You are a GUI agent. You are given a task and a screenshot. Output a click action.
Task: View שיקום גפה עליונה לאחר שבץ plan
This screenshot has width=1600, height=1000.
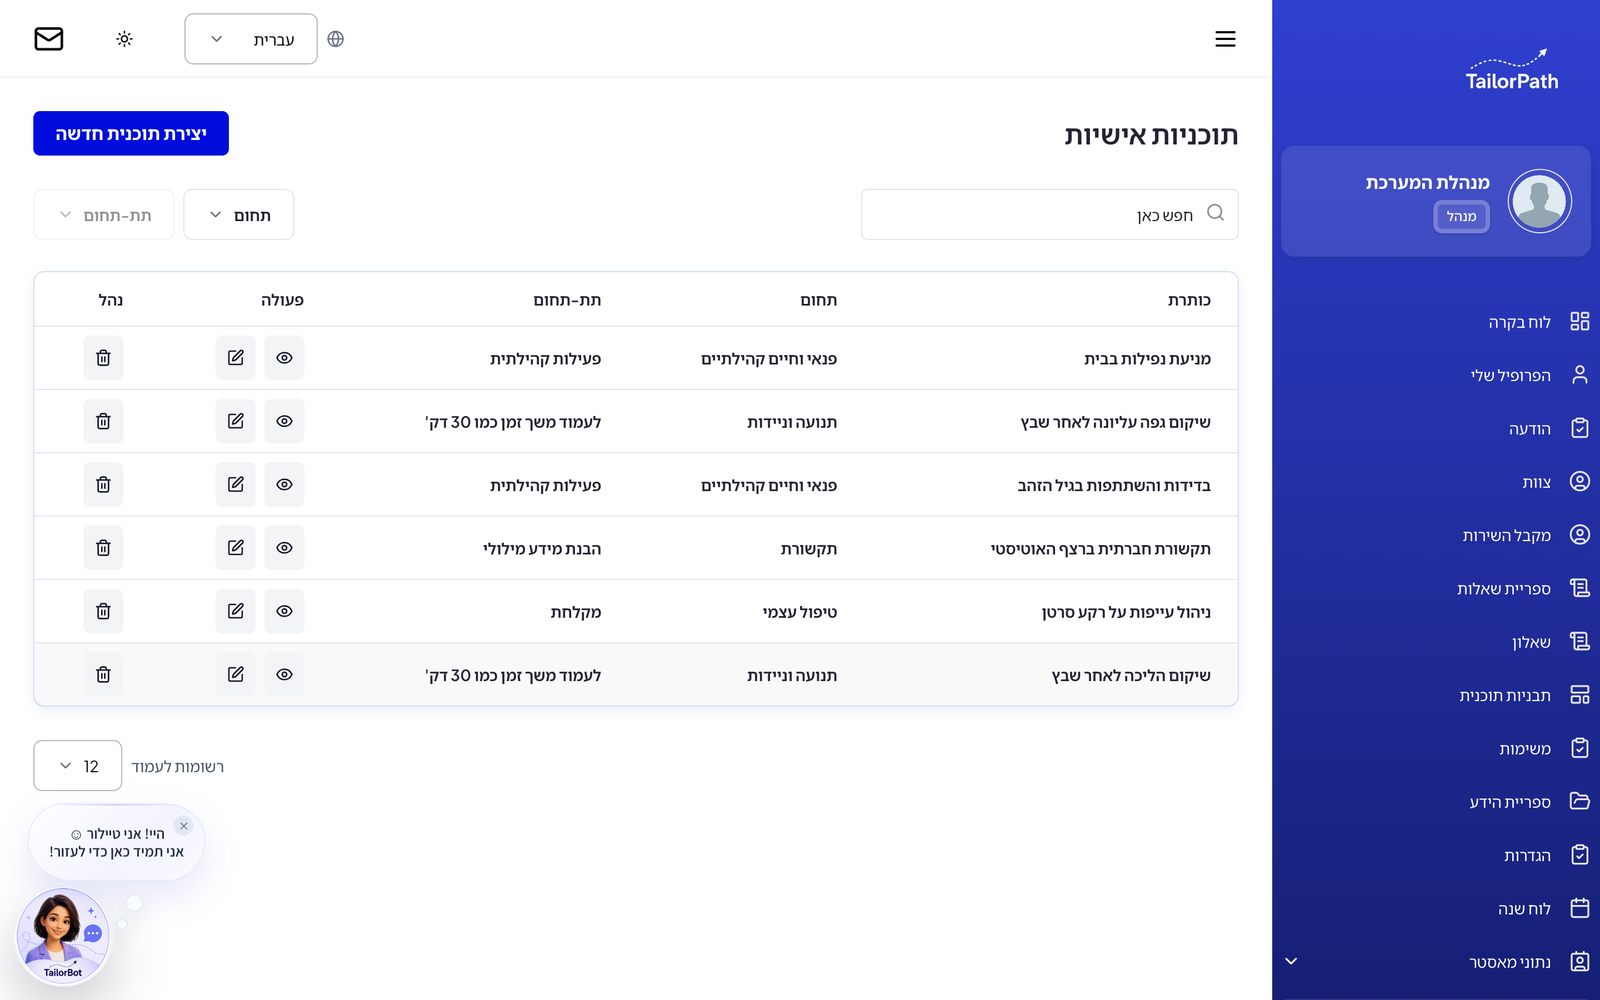point(284,421)
